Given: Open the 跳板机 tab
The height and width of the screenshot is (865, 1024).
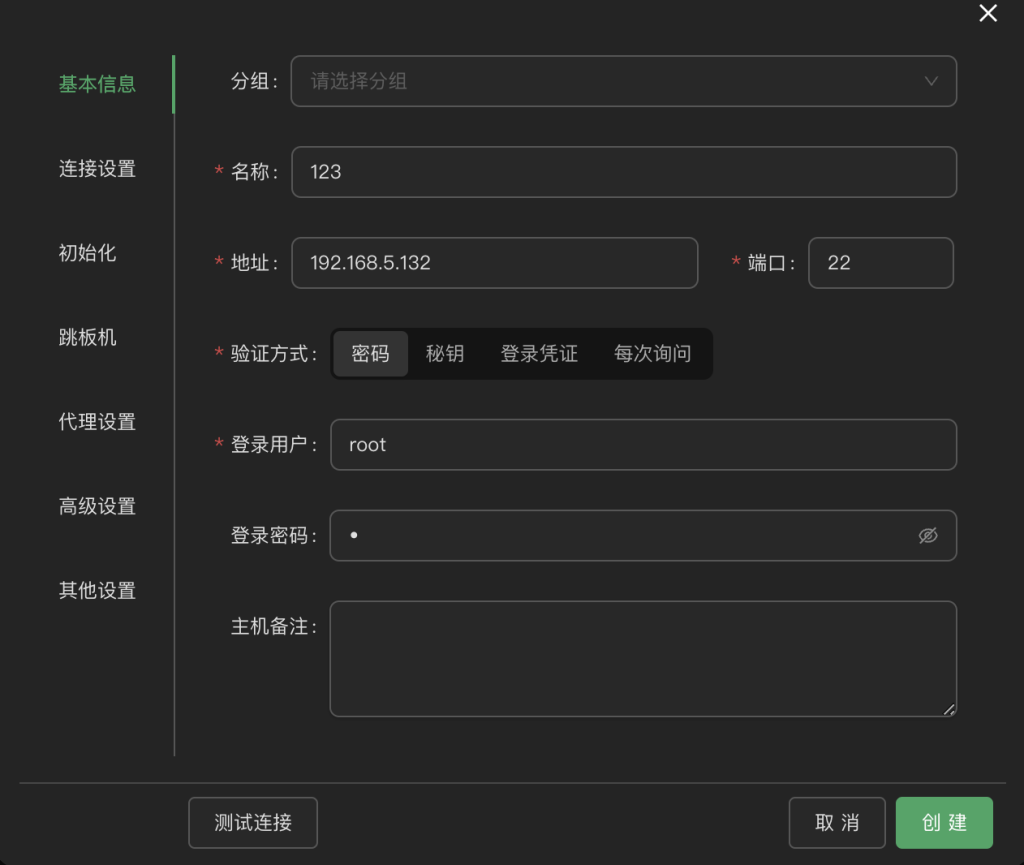Looking at the screenshot, I should pos(88,337).
